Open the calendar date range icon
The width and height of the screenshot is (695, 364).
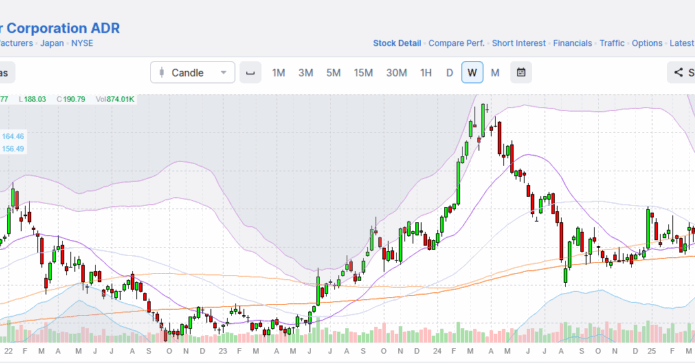(x=521, y=72)
